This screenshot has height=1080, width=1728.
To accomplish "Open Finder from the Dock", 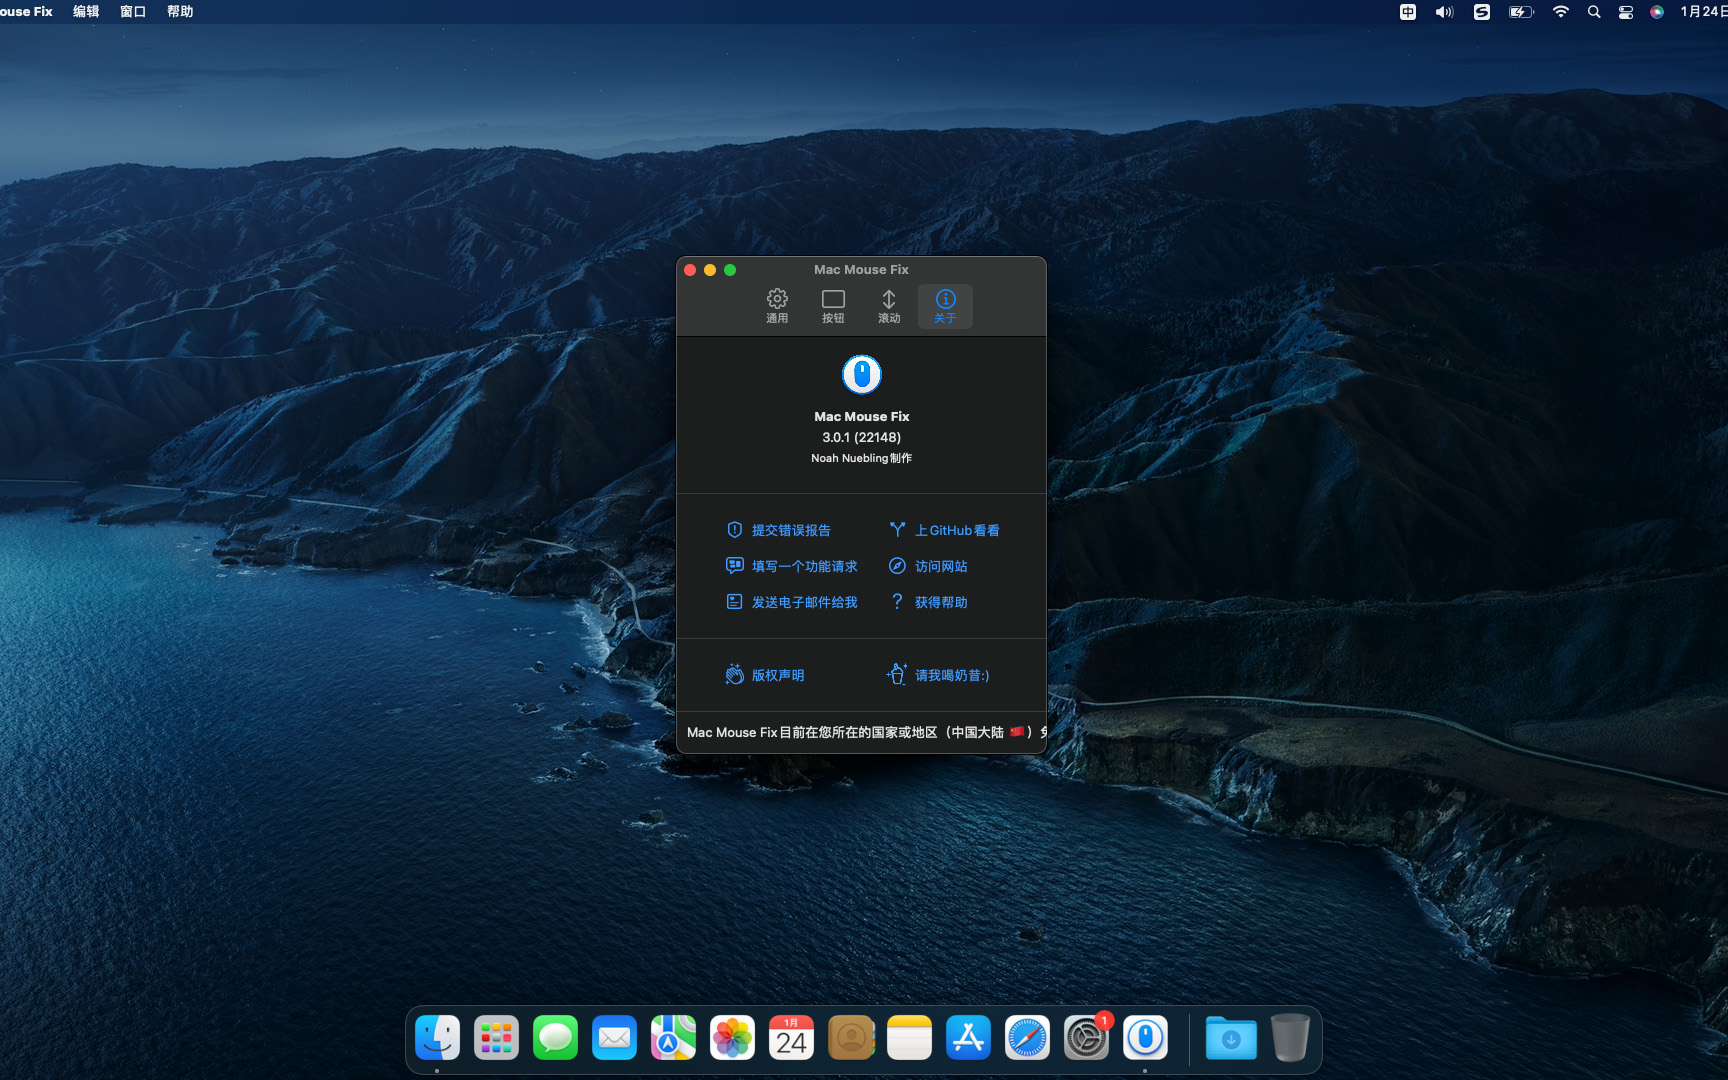I will [437, 1038].
